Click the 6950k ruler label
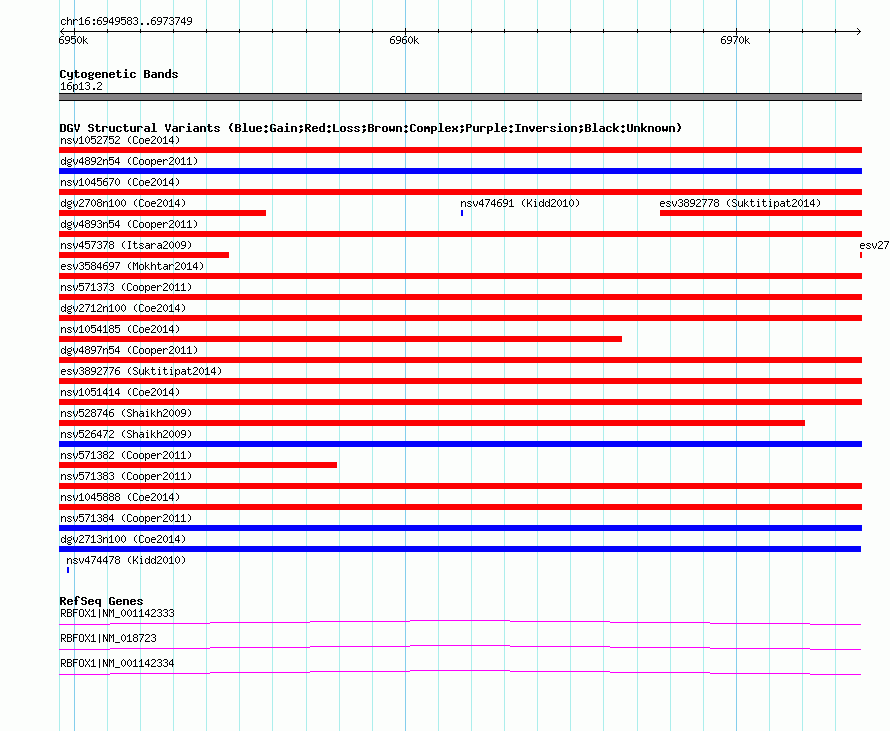The image size is (890, 731). pos(73,40)
